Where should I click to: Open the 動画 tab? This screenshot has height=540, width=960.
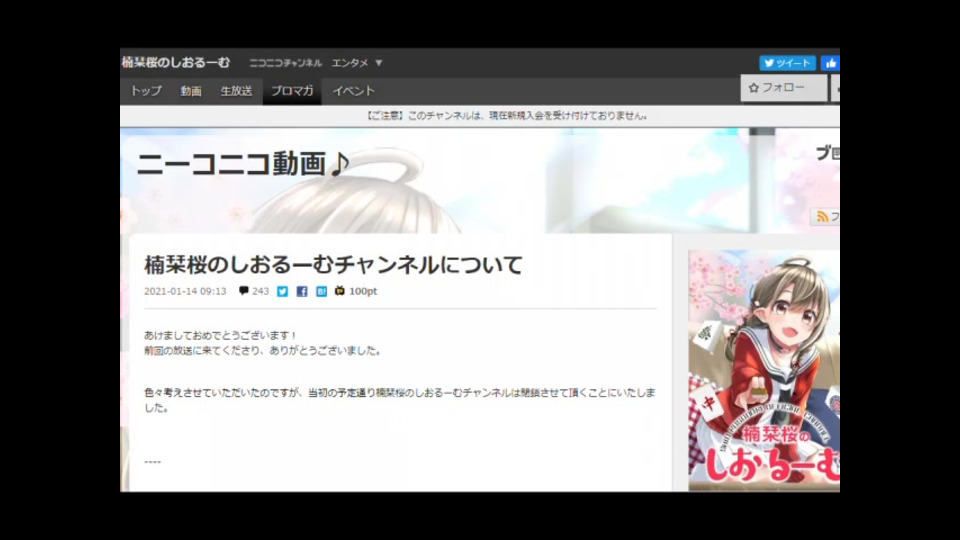pos(191,91)
